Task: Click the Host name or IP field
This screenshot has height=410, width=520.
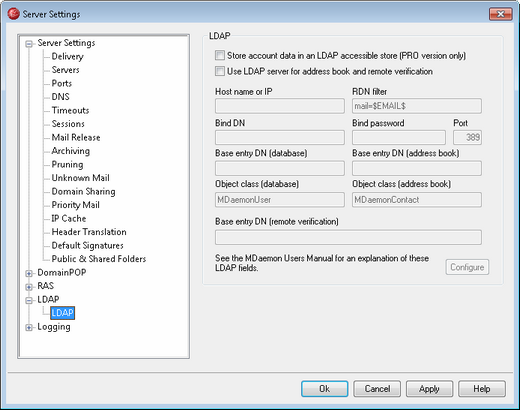Action: [x=280, y=106]
